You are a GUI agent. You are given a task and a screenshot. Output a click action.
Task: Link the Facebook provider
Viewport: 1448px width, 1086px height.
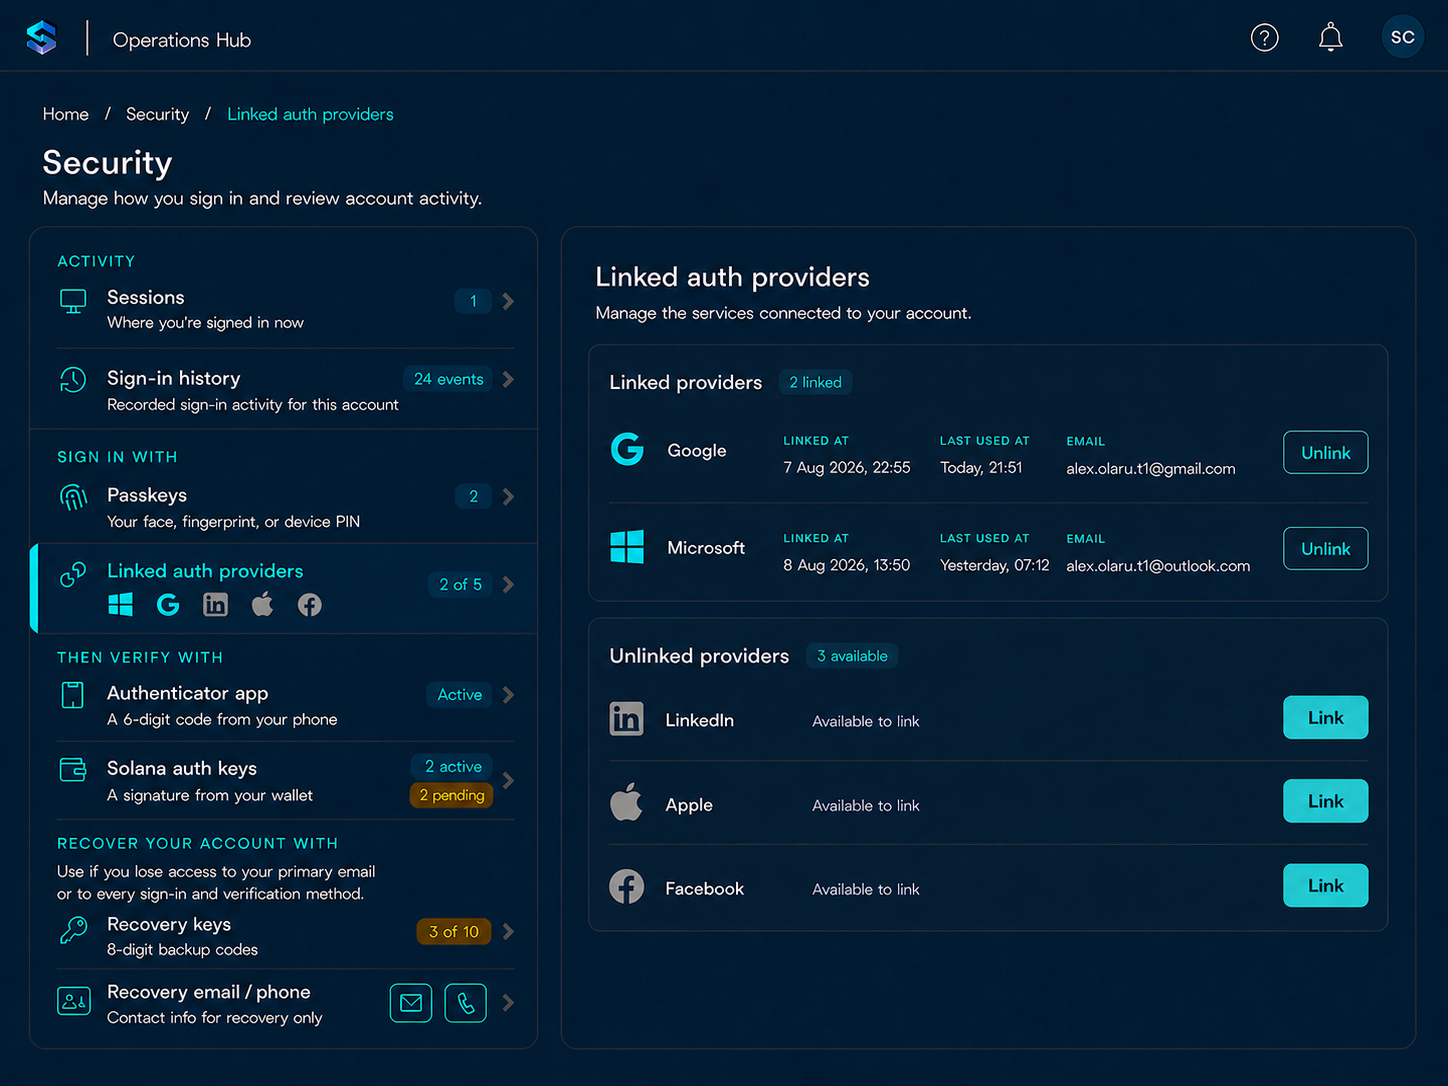(x=1325, y=885)
